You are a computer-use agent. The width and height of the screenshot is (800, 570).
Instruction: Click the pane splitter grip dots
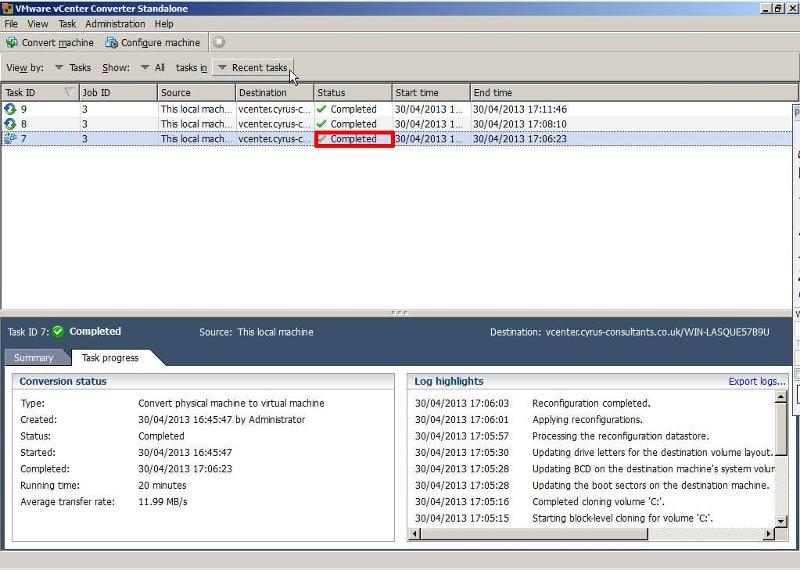click(x=399, y=312)
